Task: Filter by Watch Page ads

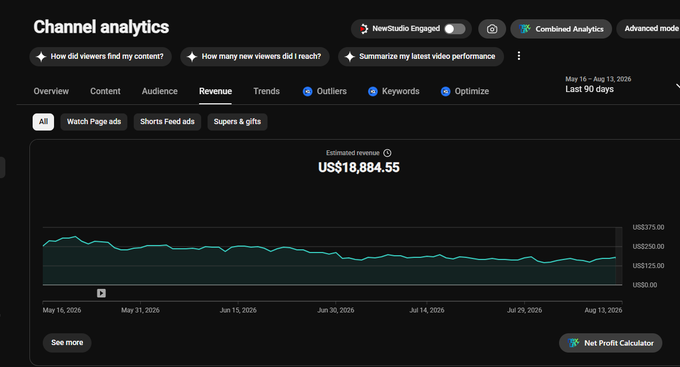Action: point(94,122)
